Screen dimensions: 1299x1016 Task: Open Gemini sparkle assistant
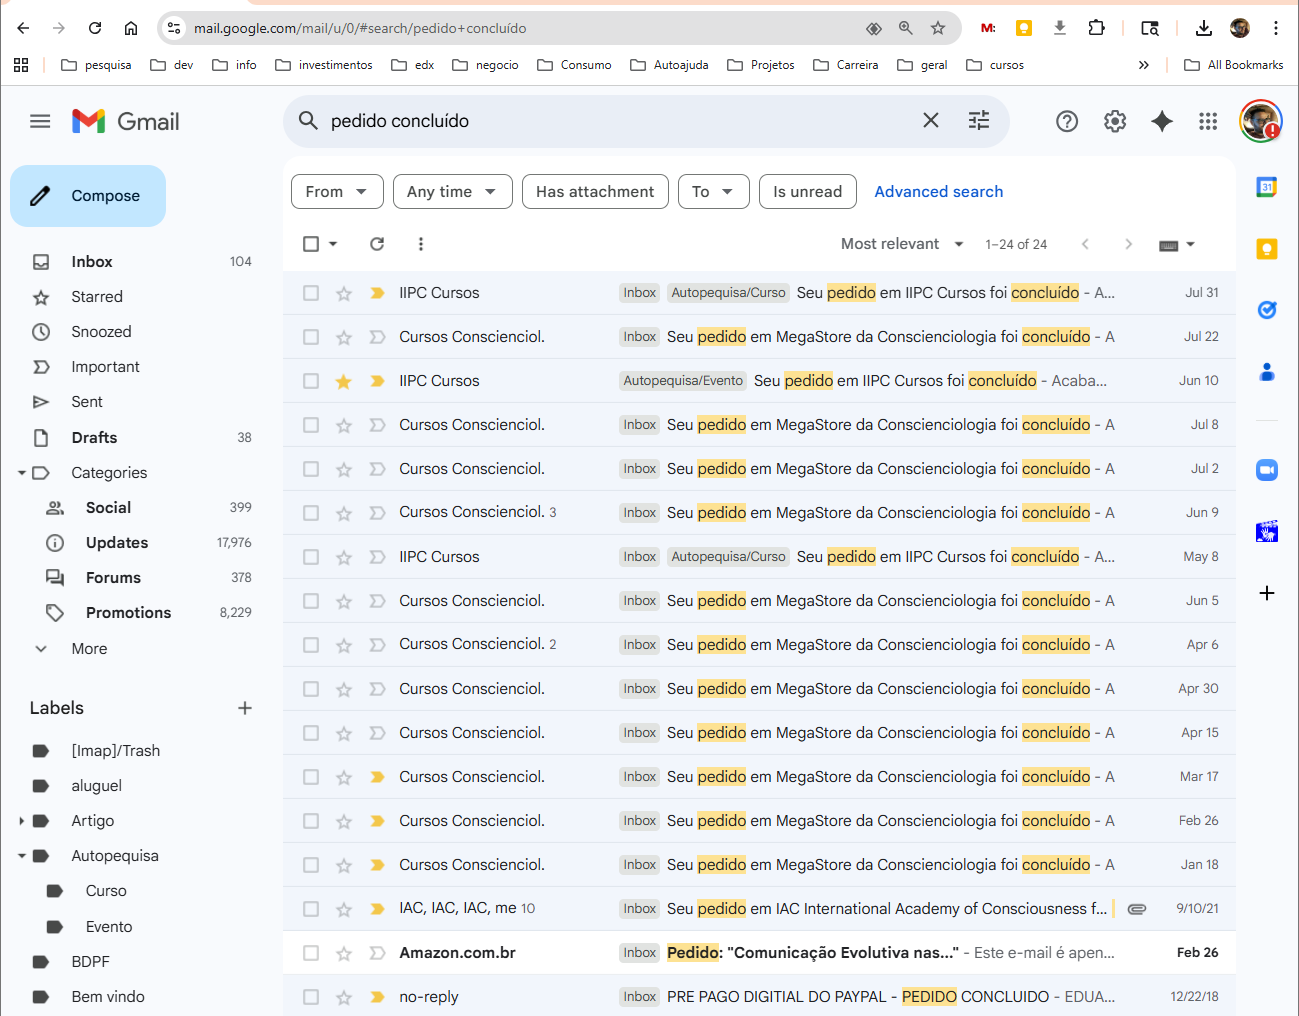pyautogui.click(x=1162, y=121)
